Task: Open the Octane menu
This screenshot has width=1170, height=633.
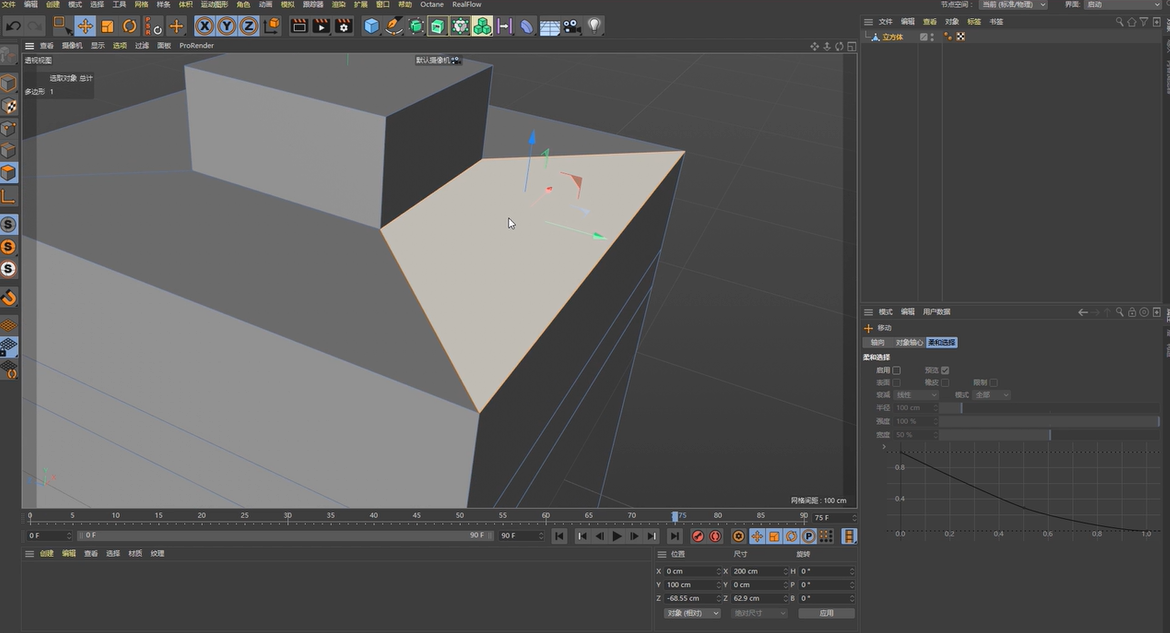Action: [x=431, y=4]
